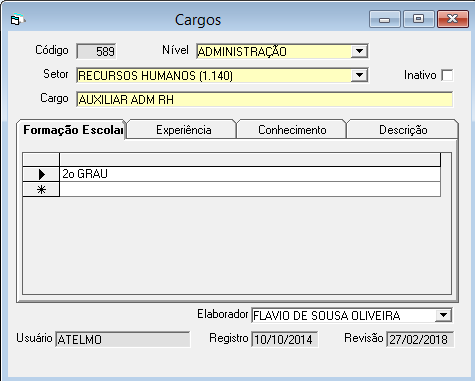Click the Registro date field 10/10/2014

tap(284, 339)
